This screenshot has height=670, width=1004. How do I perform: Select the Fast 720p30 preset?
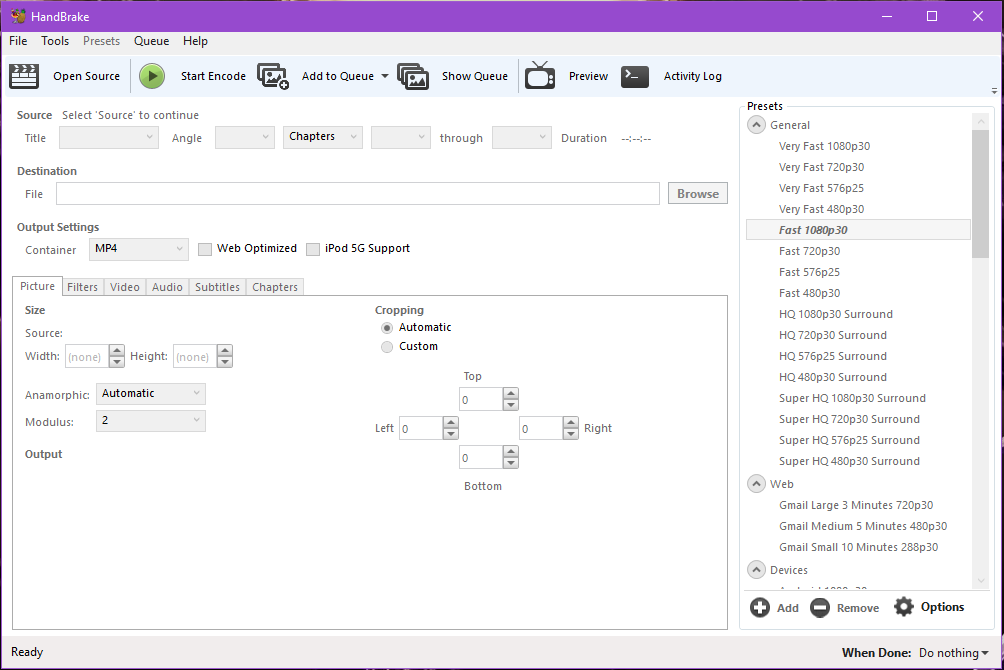click(x=809, y=251)
